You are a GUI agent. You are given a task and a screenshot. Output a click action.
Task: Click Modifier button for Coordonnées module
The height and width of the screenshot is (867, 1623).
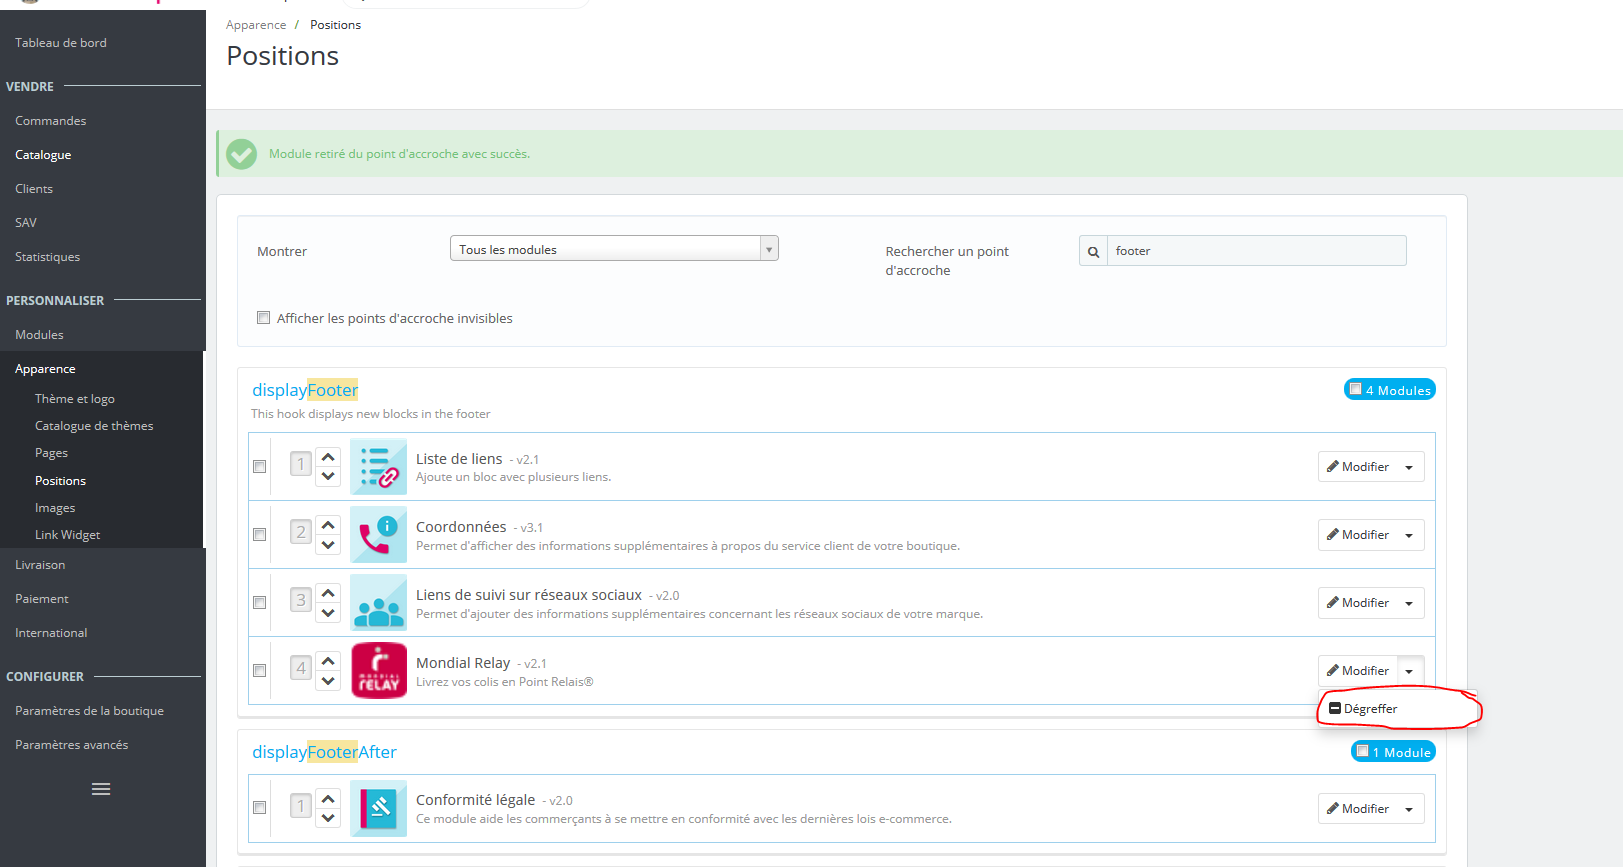[1358, 535]
